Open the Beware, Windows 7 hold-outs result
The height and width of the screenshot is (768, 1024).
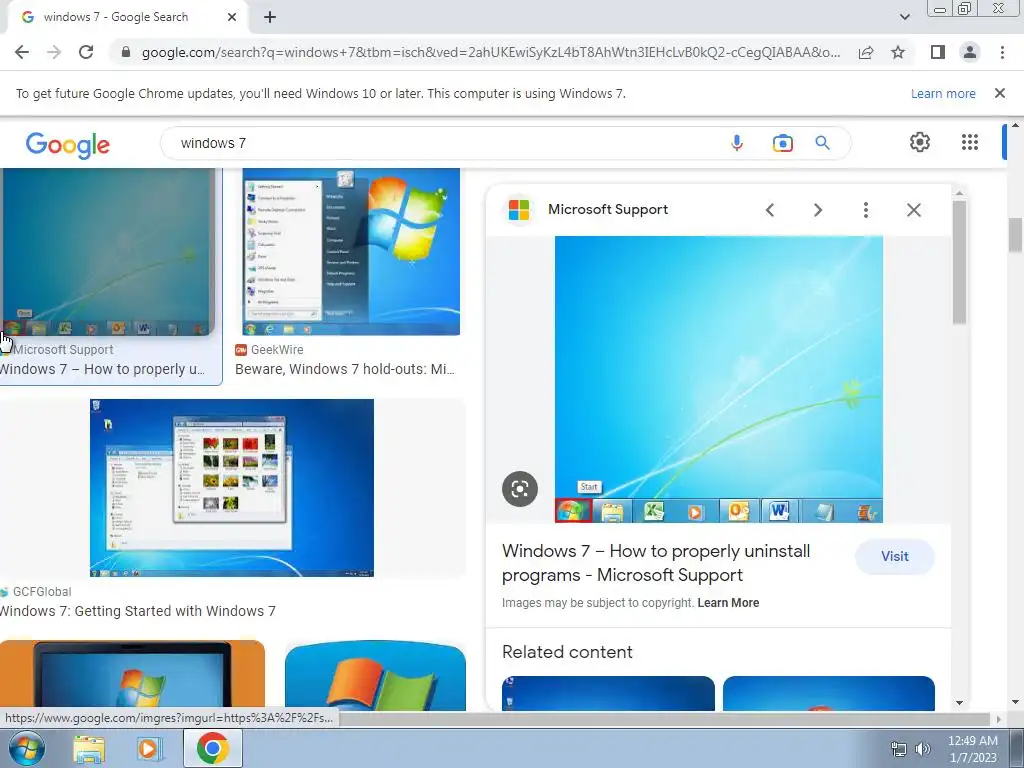coord(345,369)
